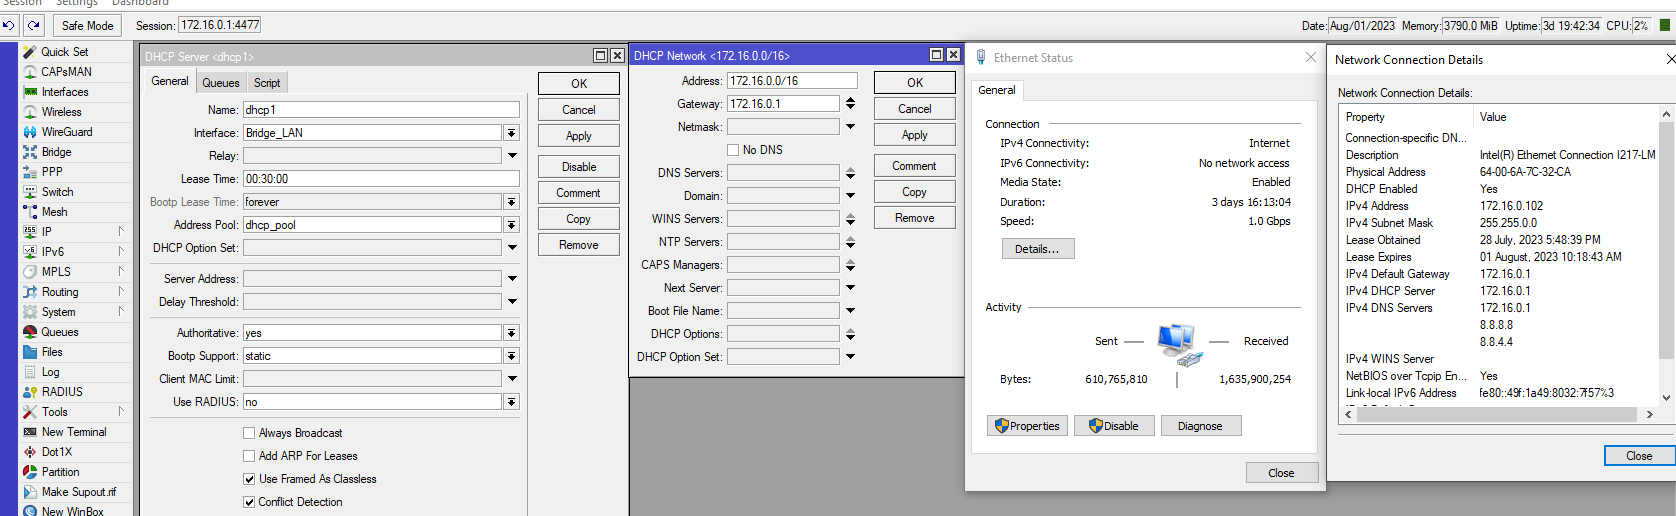The image size is (1676, 516).
Task: Open Routing menu icon
Action: click(30, 292)
